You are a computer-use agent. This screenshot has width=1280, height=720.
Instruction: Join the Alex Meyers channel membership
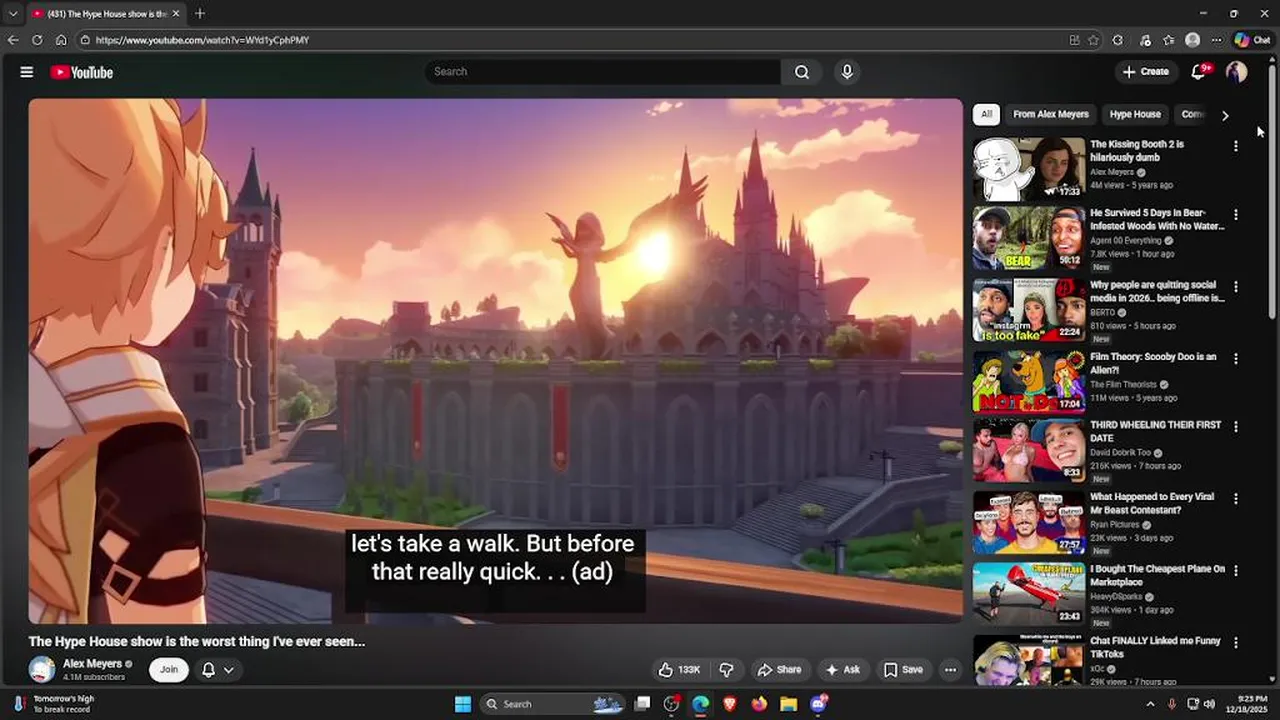[x=169, y=670]
